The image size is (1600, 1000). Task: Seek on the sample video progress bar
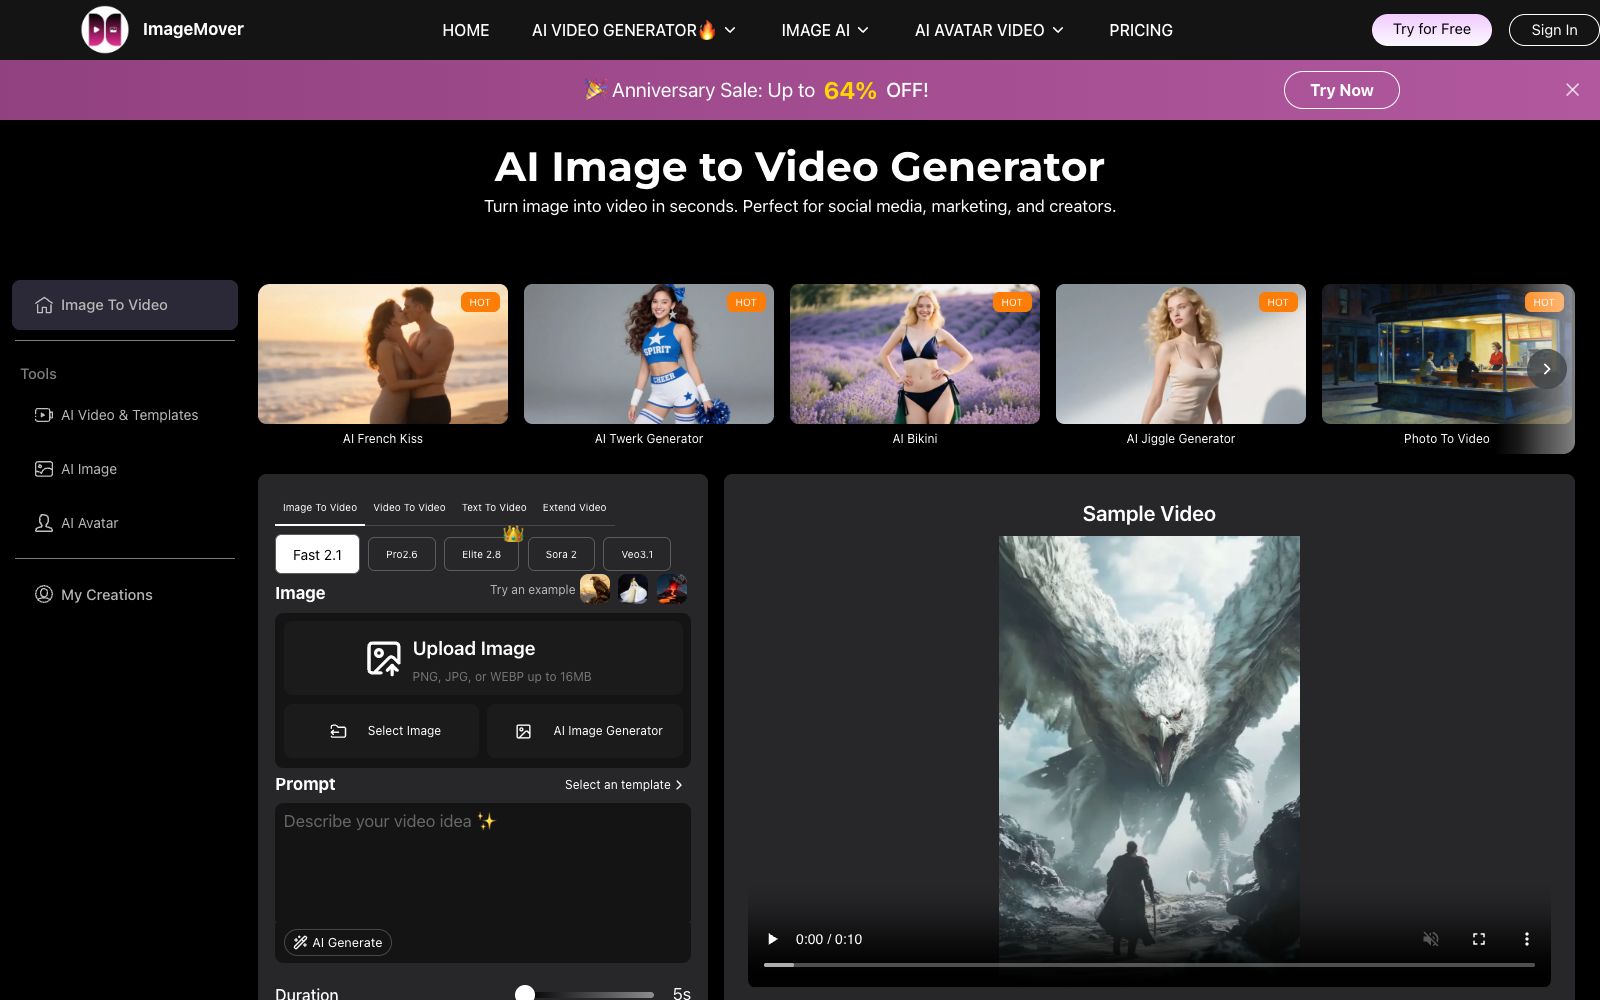pyautogui.click(x=1149, y=965)
